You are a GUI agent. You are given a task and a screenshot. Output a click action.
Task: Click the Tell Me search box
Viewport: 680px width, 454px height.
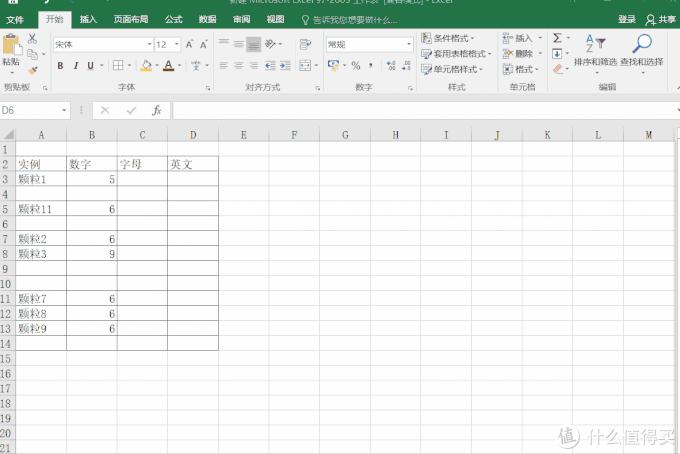(x=350, y=20)
